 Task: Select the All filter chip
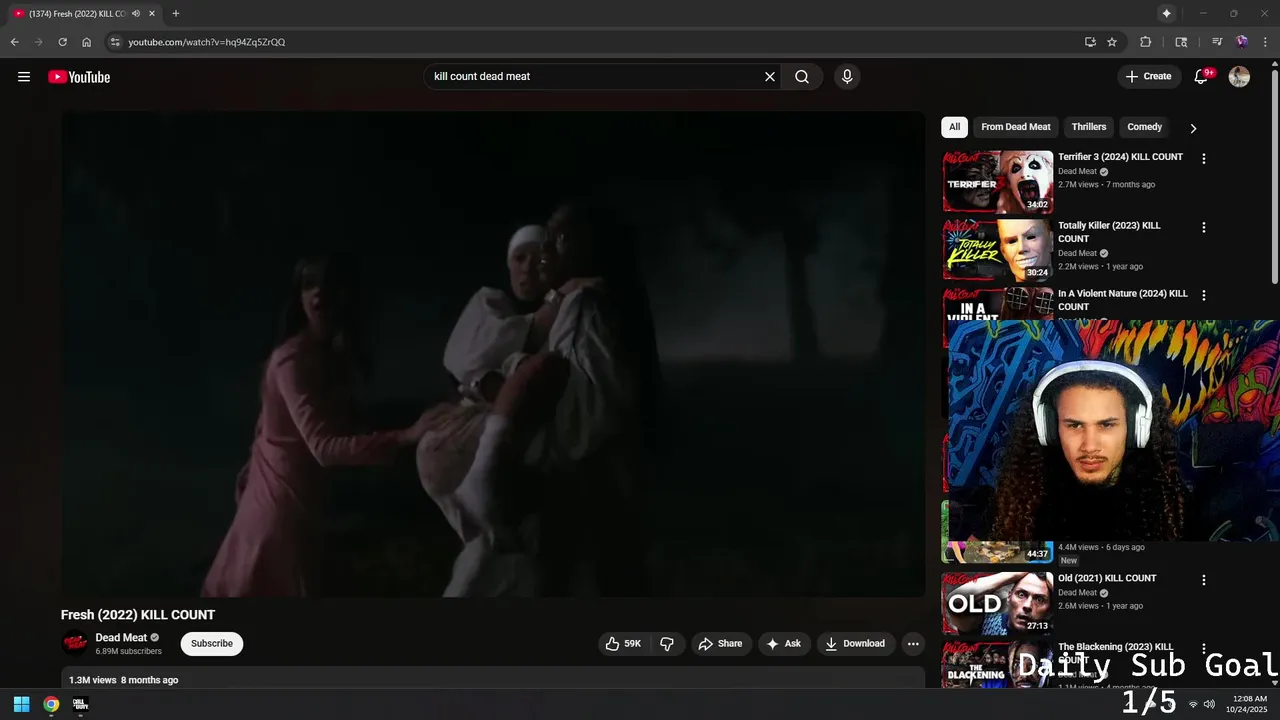[954, 127]
